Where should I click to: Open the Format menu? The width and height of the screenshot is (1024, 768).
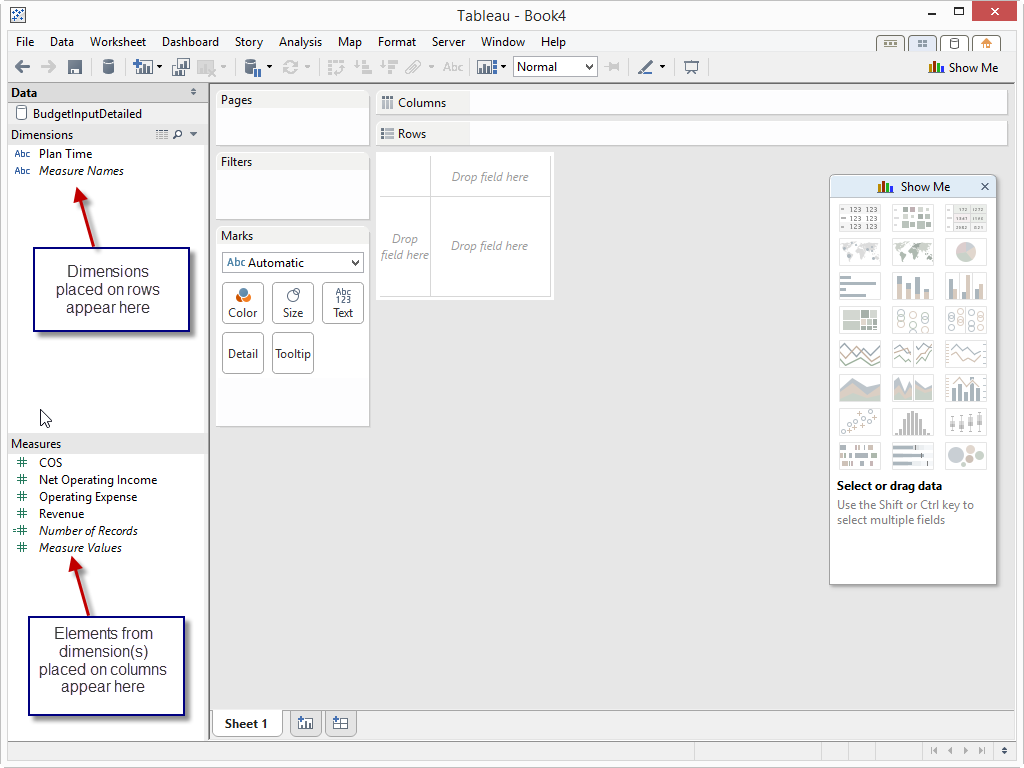pyautogui.click(x=396, y=42)
